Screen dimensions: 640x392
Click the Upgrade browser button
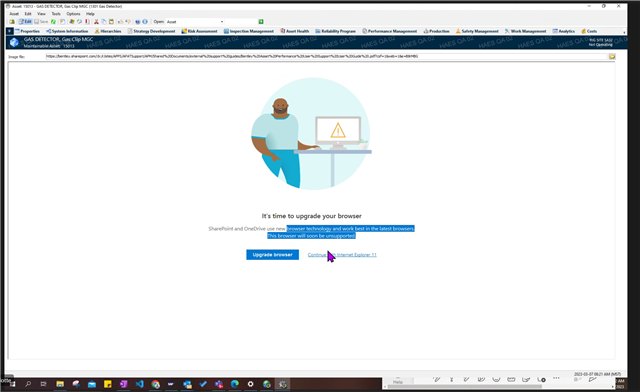[272, 255]
